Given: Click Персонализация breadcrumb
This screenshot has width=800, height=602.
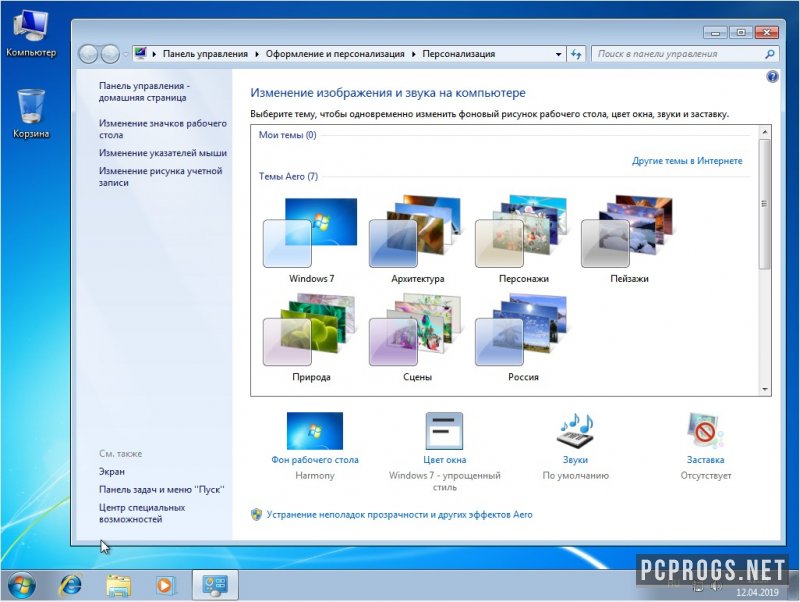Looking at the screenshot, I should point(458,54).
